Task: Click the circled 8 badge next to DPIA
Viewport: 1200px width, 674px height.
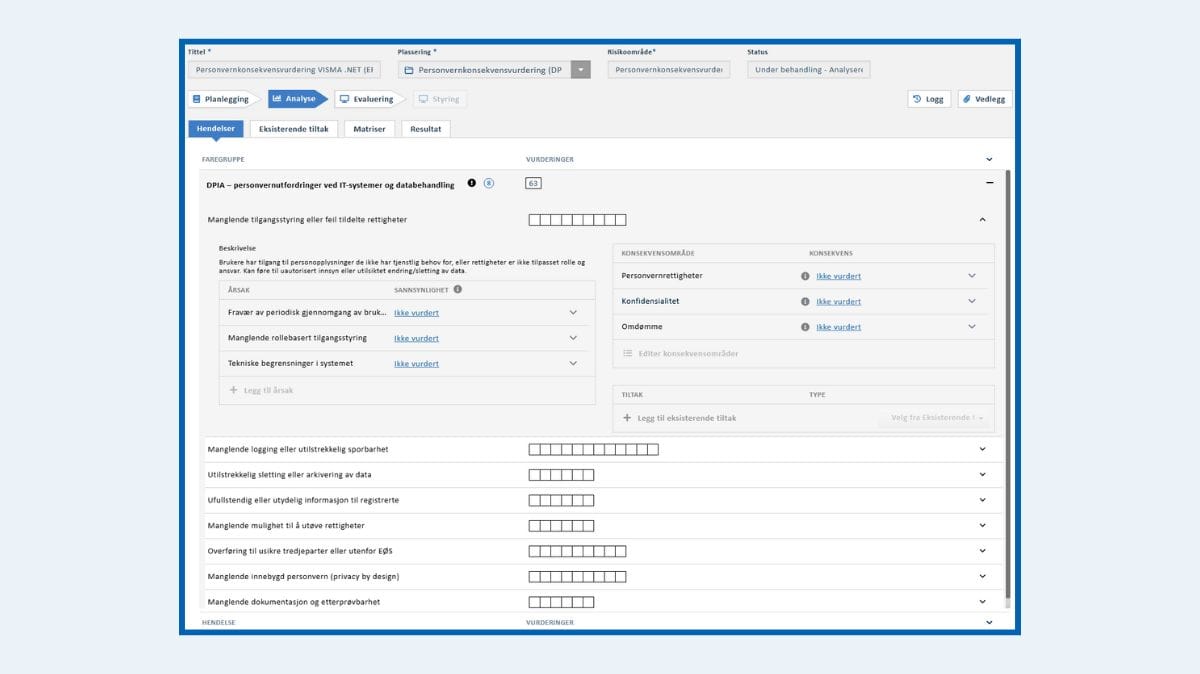Action: coord(489,184)
